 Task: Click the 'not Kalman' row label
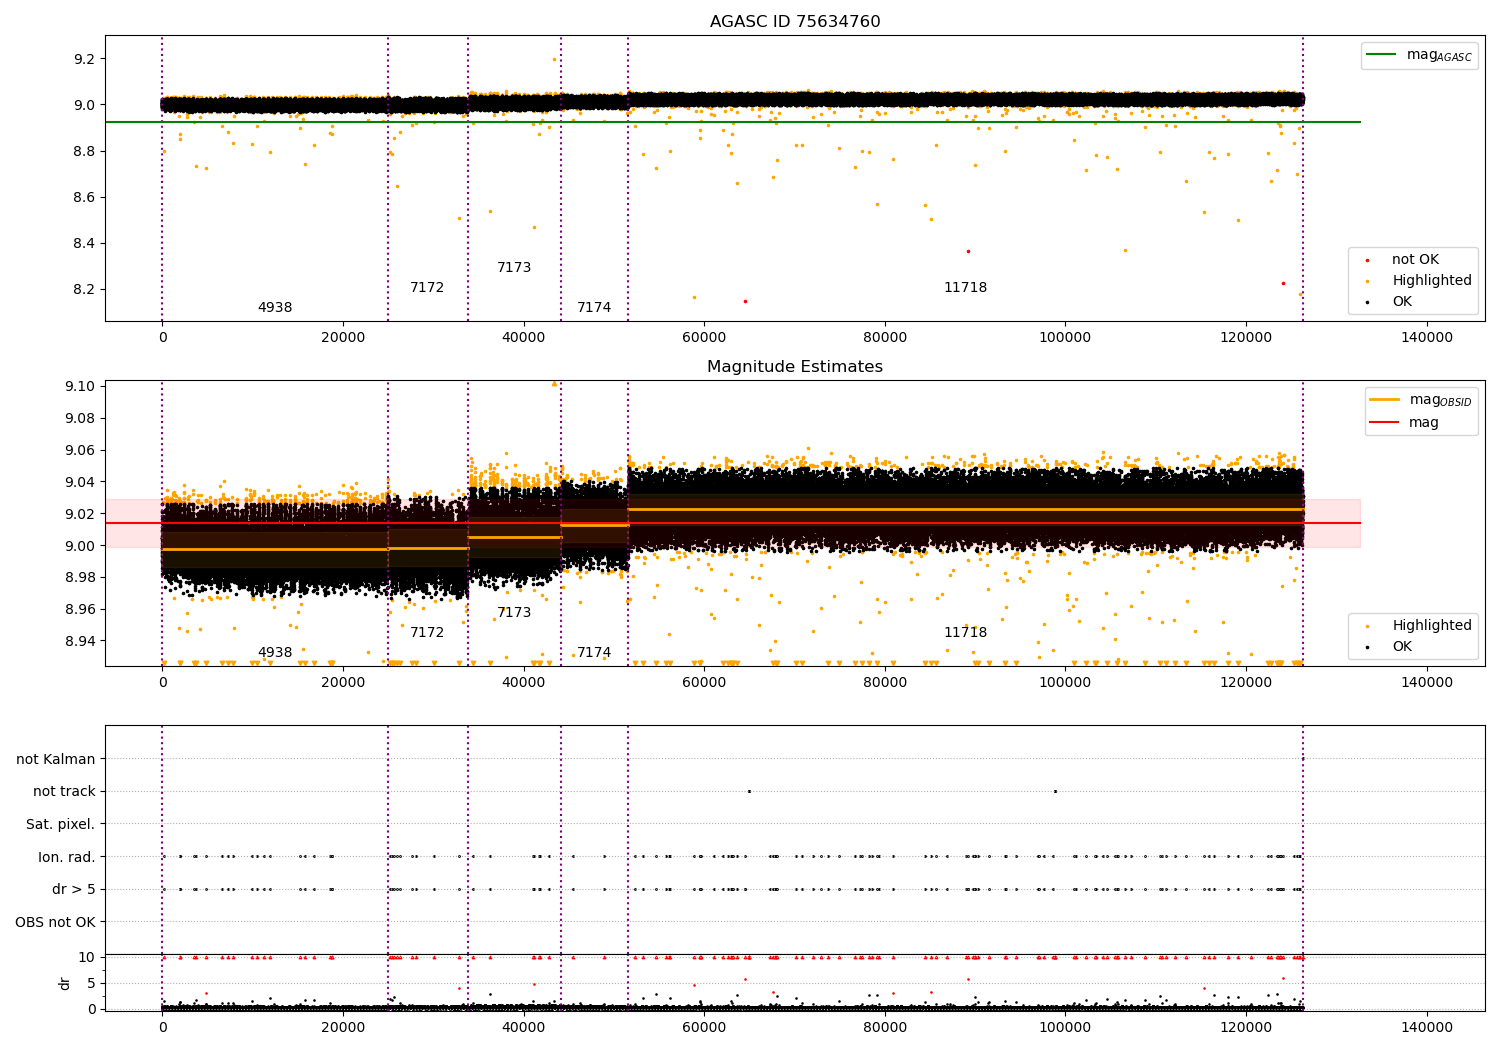56,760
